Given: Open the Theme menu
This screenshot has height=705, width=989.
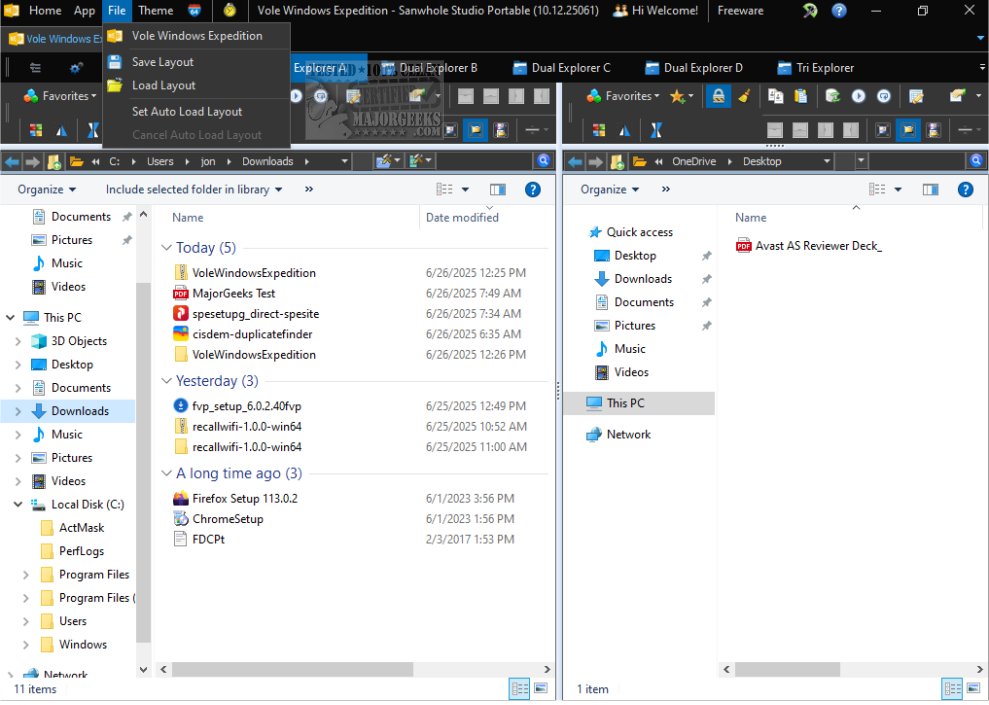Looking at the screenshot, I should tap(155, 11).
